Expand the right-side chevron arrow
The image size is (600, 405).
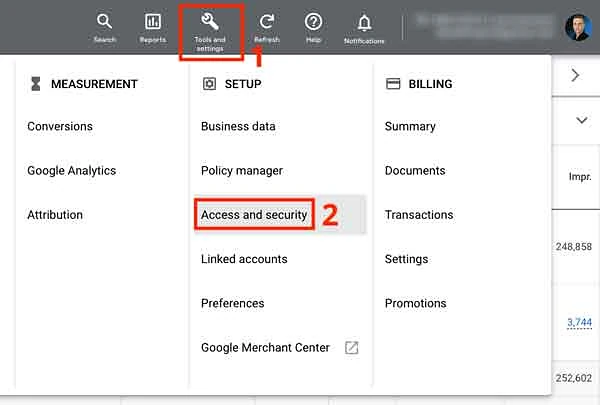coord(575,75)
